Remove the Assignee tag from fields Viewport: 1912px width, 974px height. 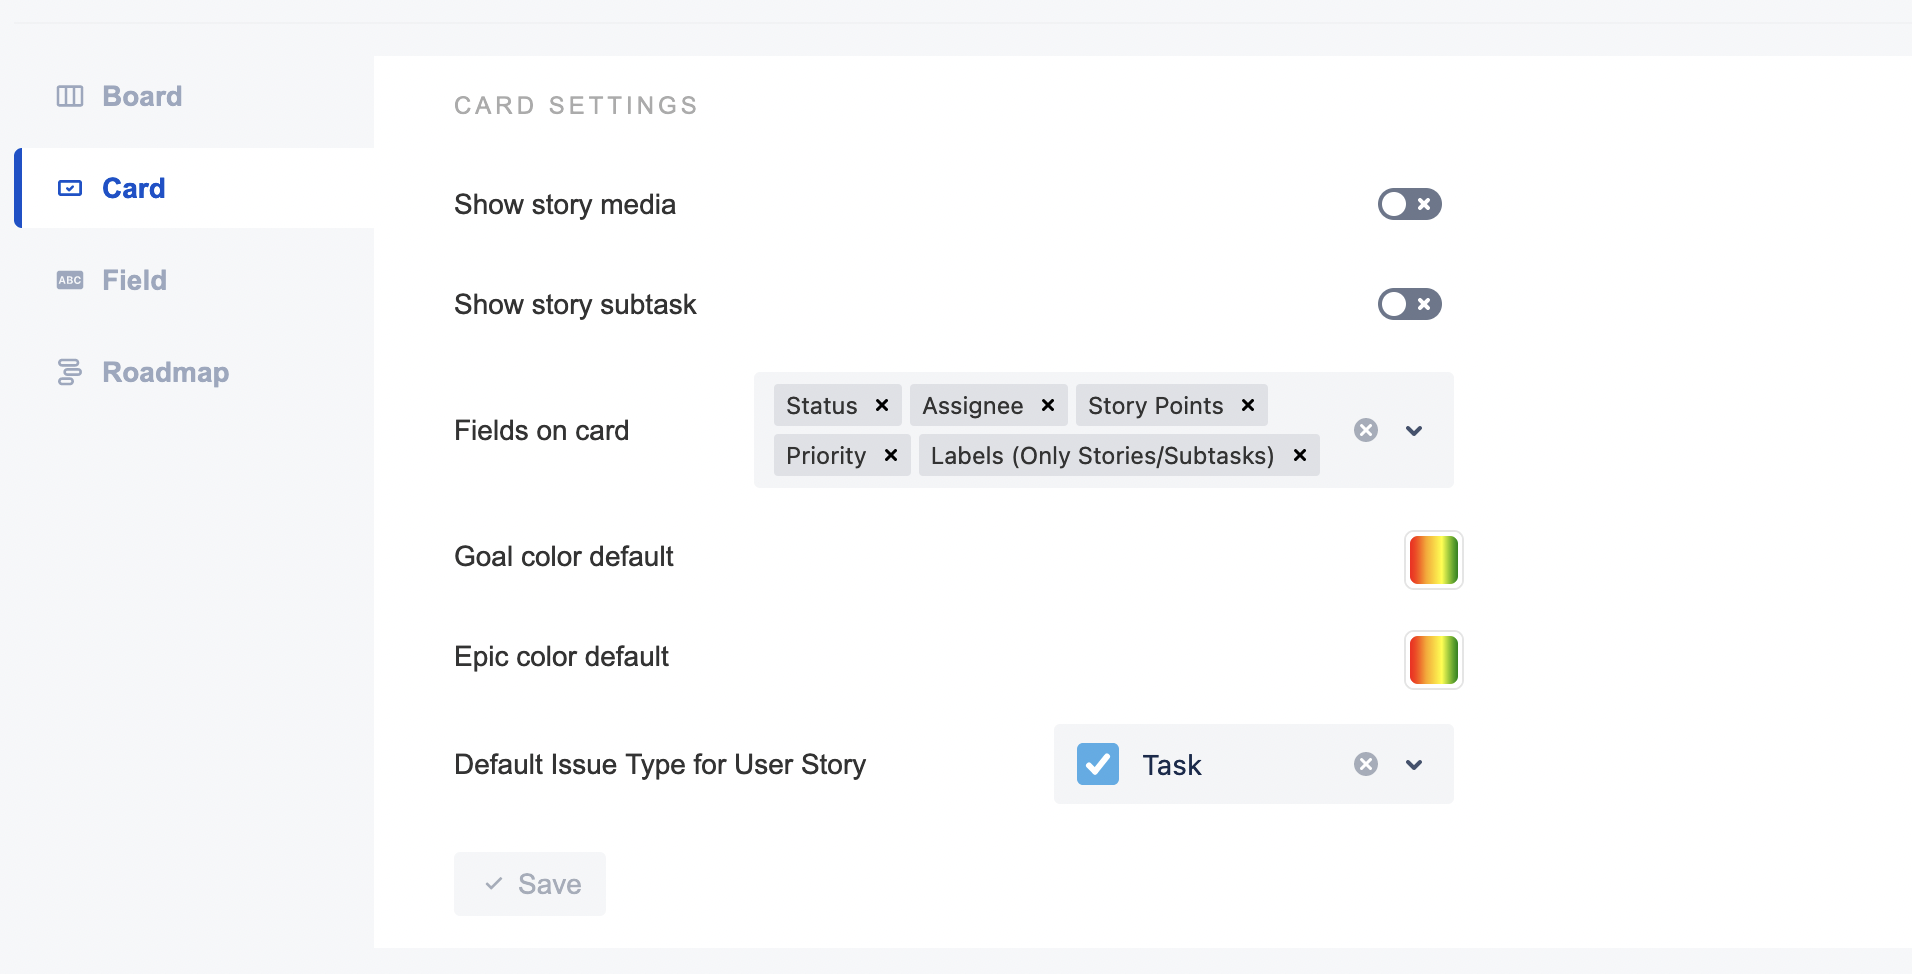(x=1048, y=405)
